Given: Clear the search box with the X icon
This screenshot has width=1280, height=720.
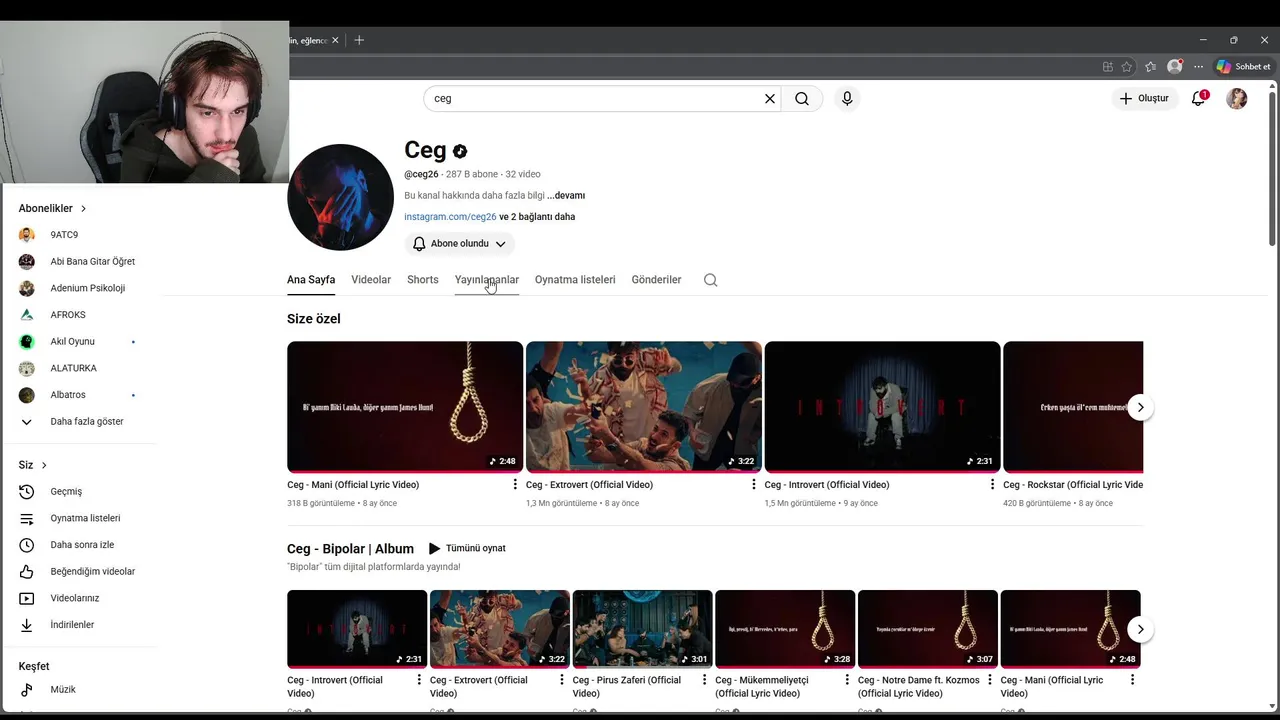Looking at the screenshot, I should pyautogui.click(x=770, y=99).
